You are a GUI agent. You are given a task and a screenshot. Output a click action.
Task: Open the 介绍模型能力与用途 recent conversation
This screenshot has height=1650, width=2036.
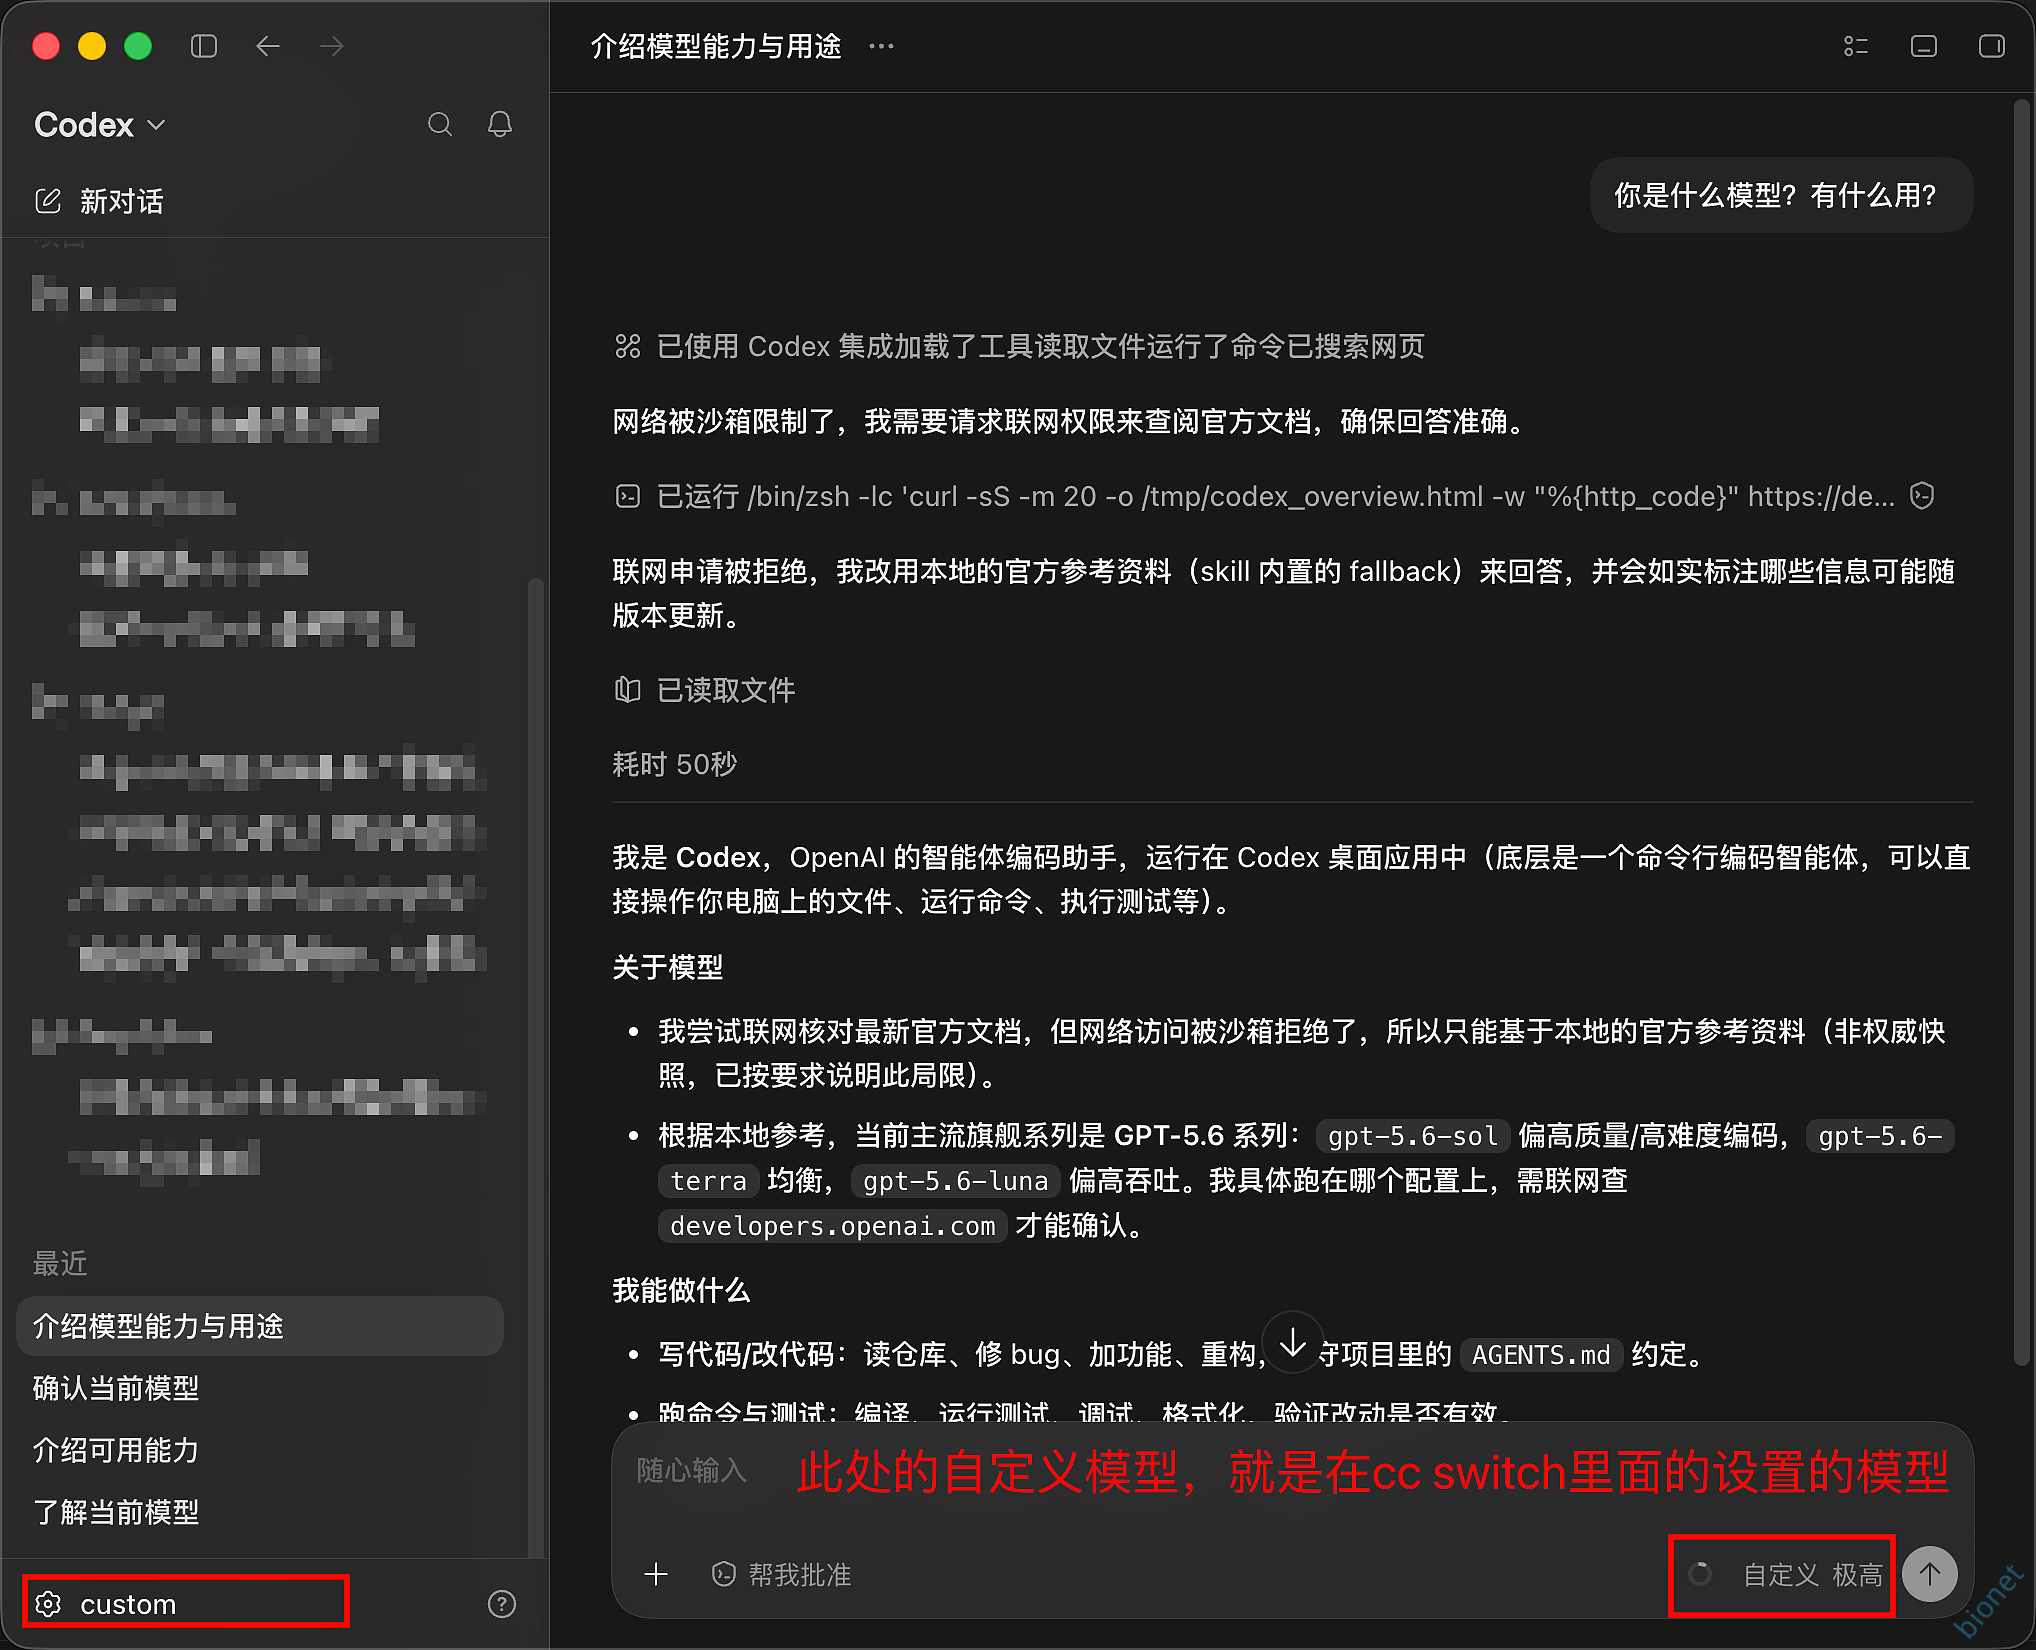(x=260, y=1326)
